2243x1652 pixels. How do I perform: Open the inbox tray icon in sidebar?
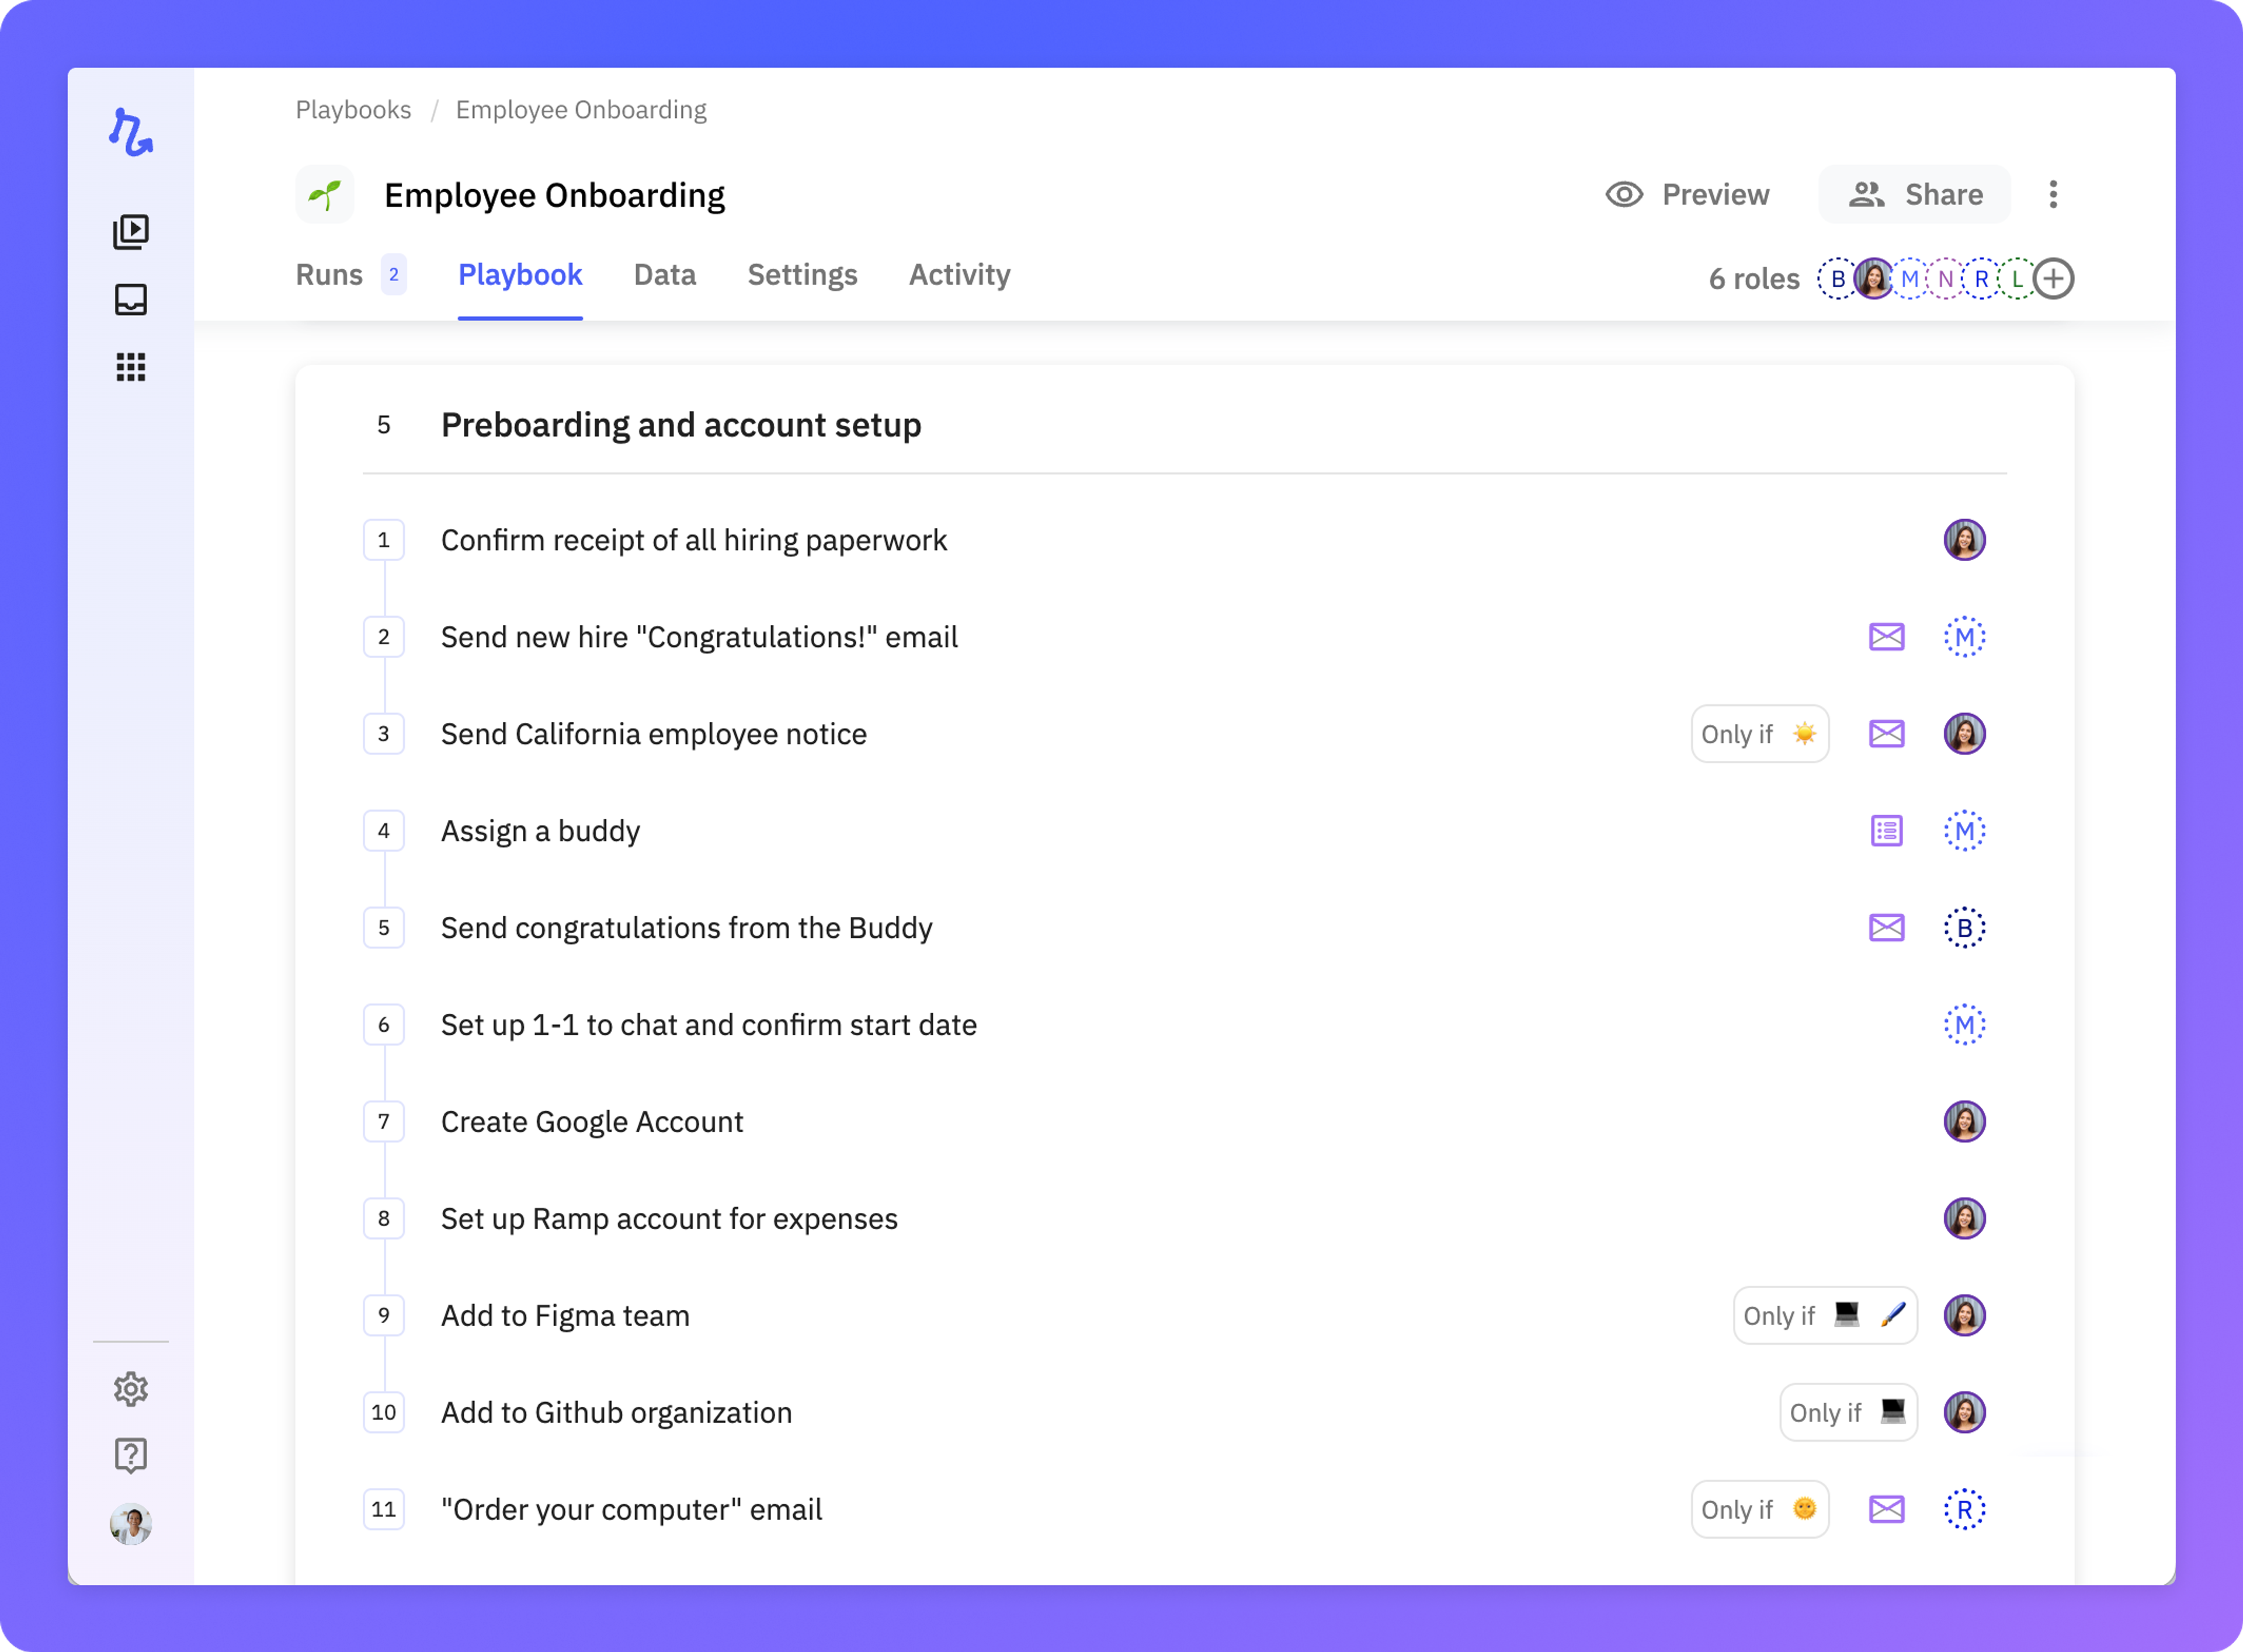tap(131, 300)
